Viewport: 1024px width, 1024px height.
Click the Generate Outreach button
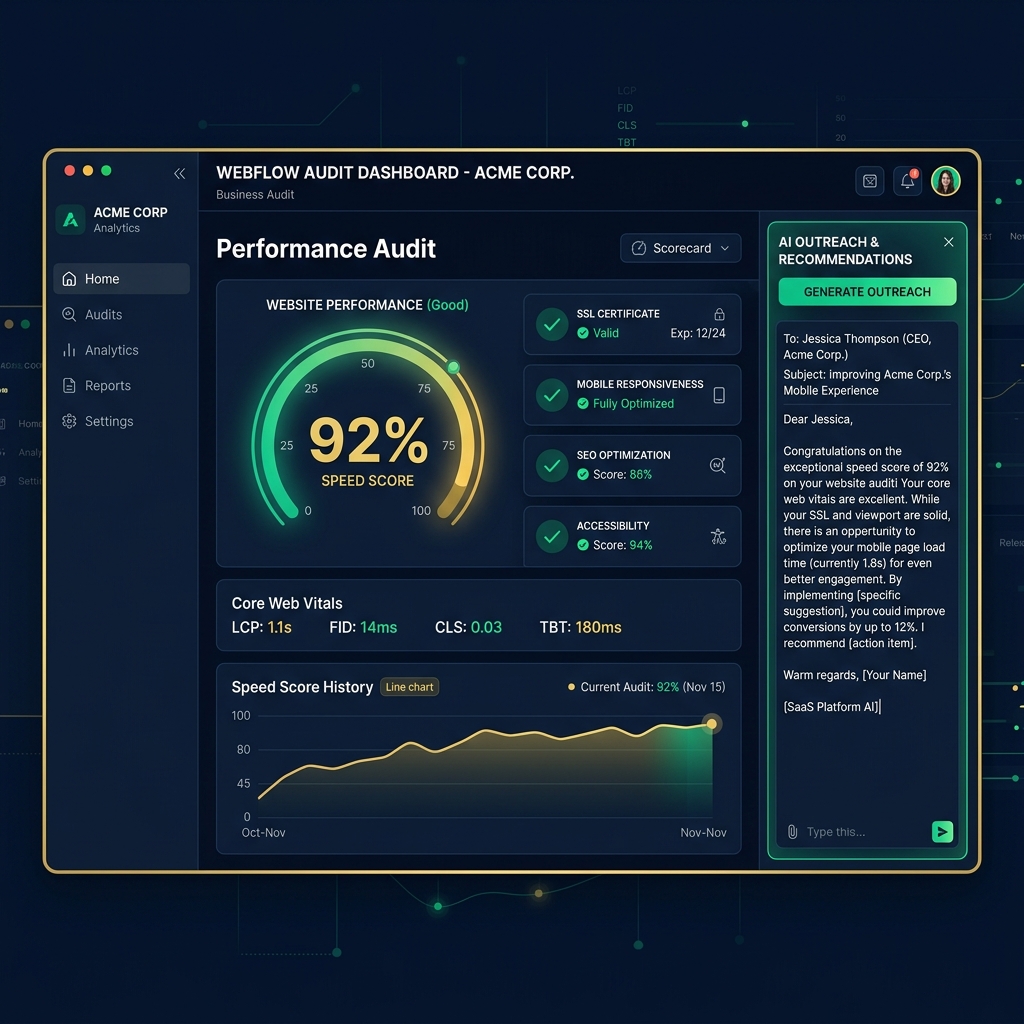tap(867, 292)
